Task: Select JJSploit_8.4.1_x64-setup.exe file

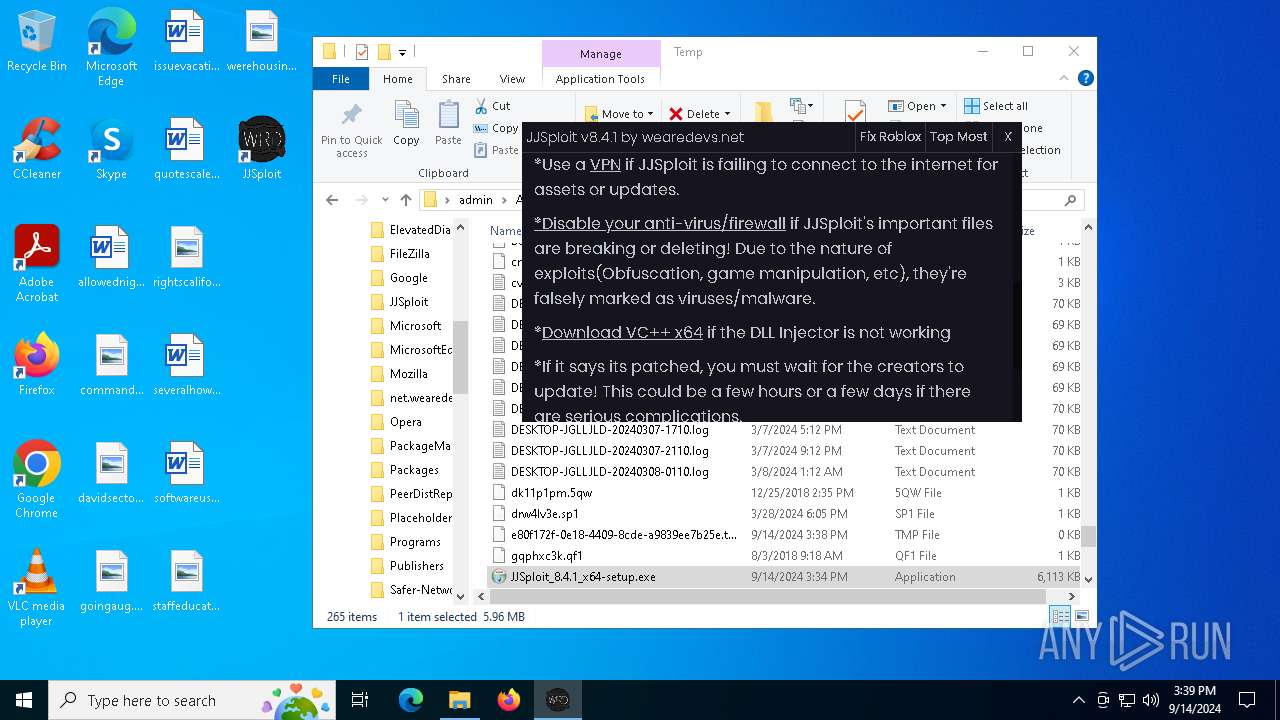Action: 784,577
